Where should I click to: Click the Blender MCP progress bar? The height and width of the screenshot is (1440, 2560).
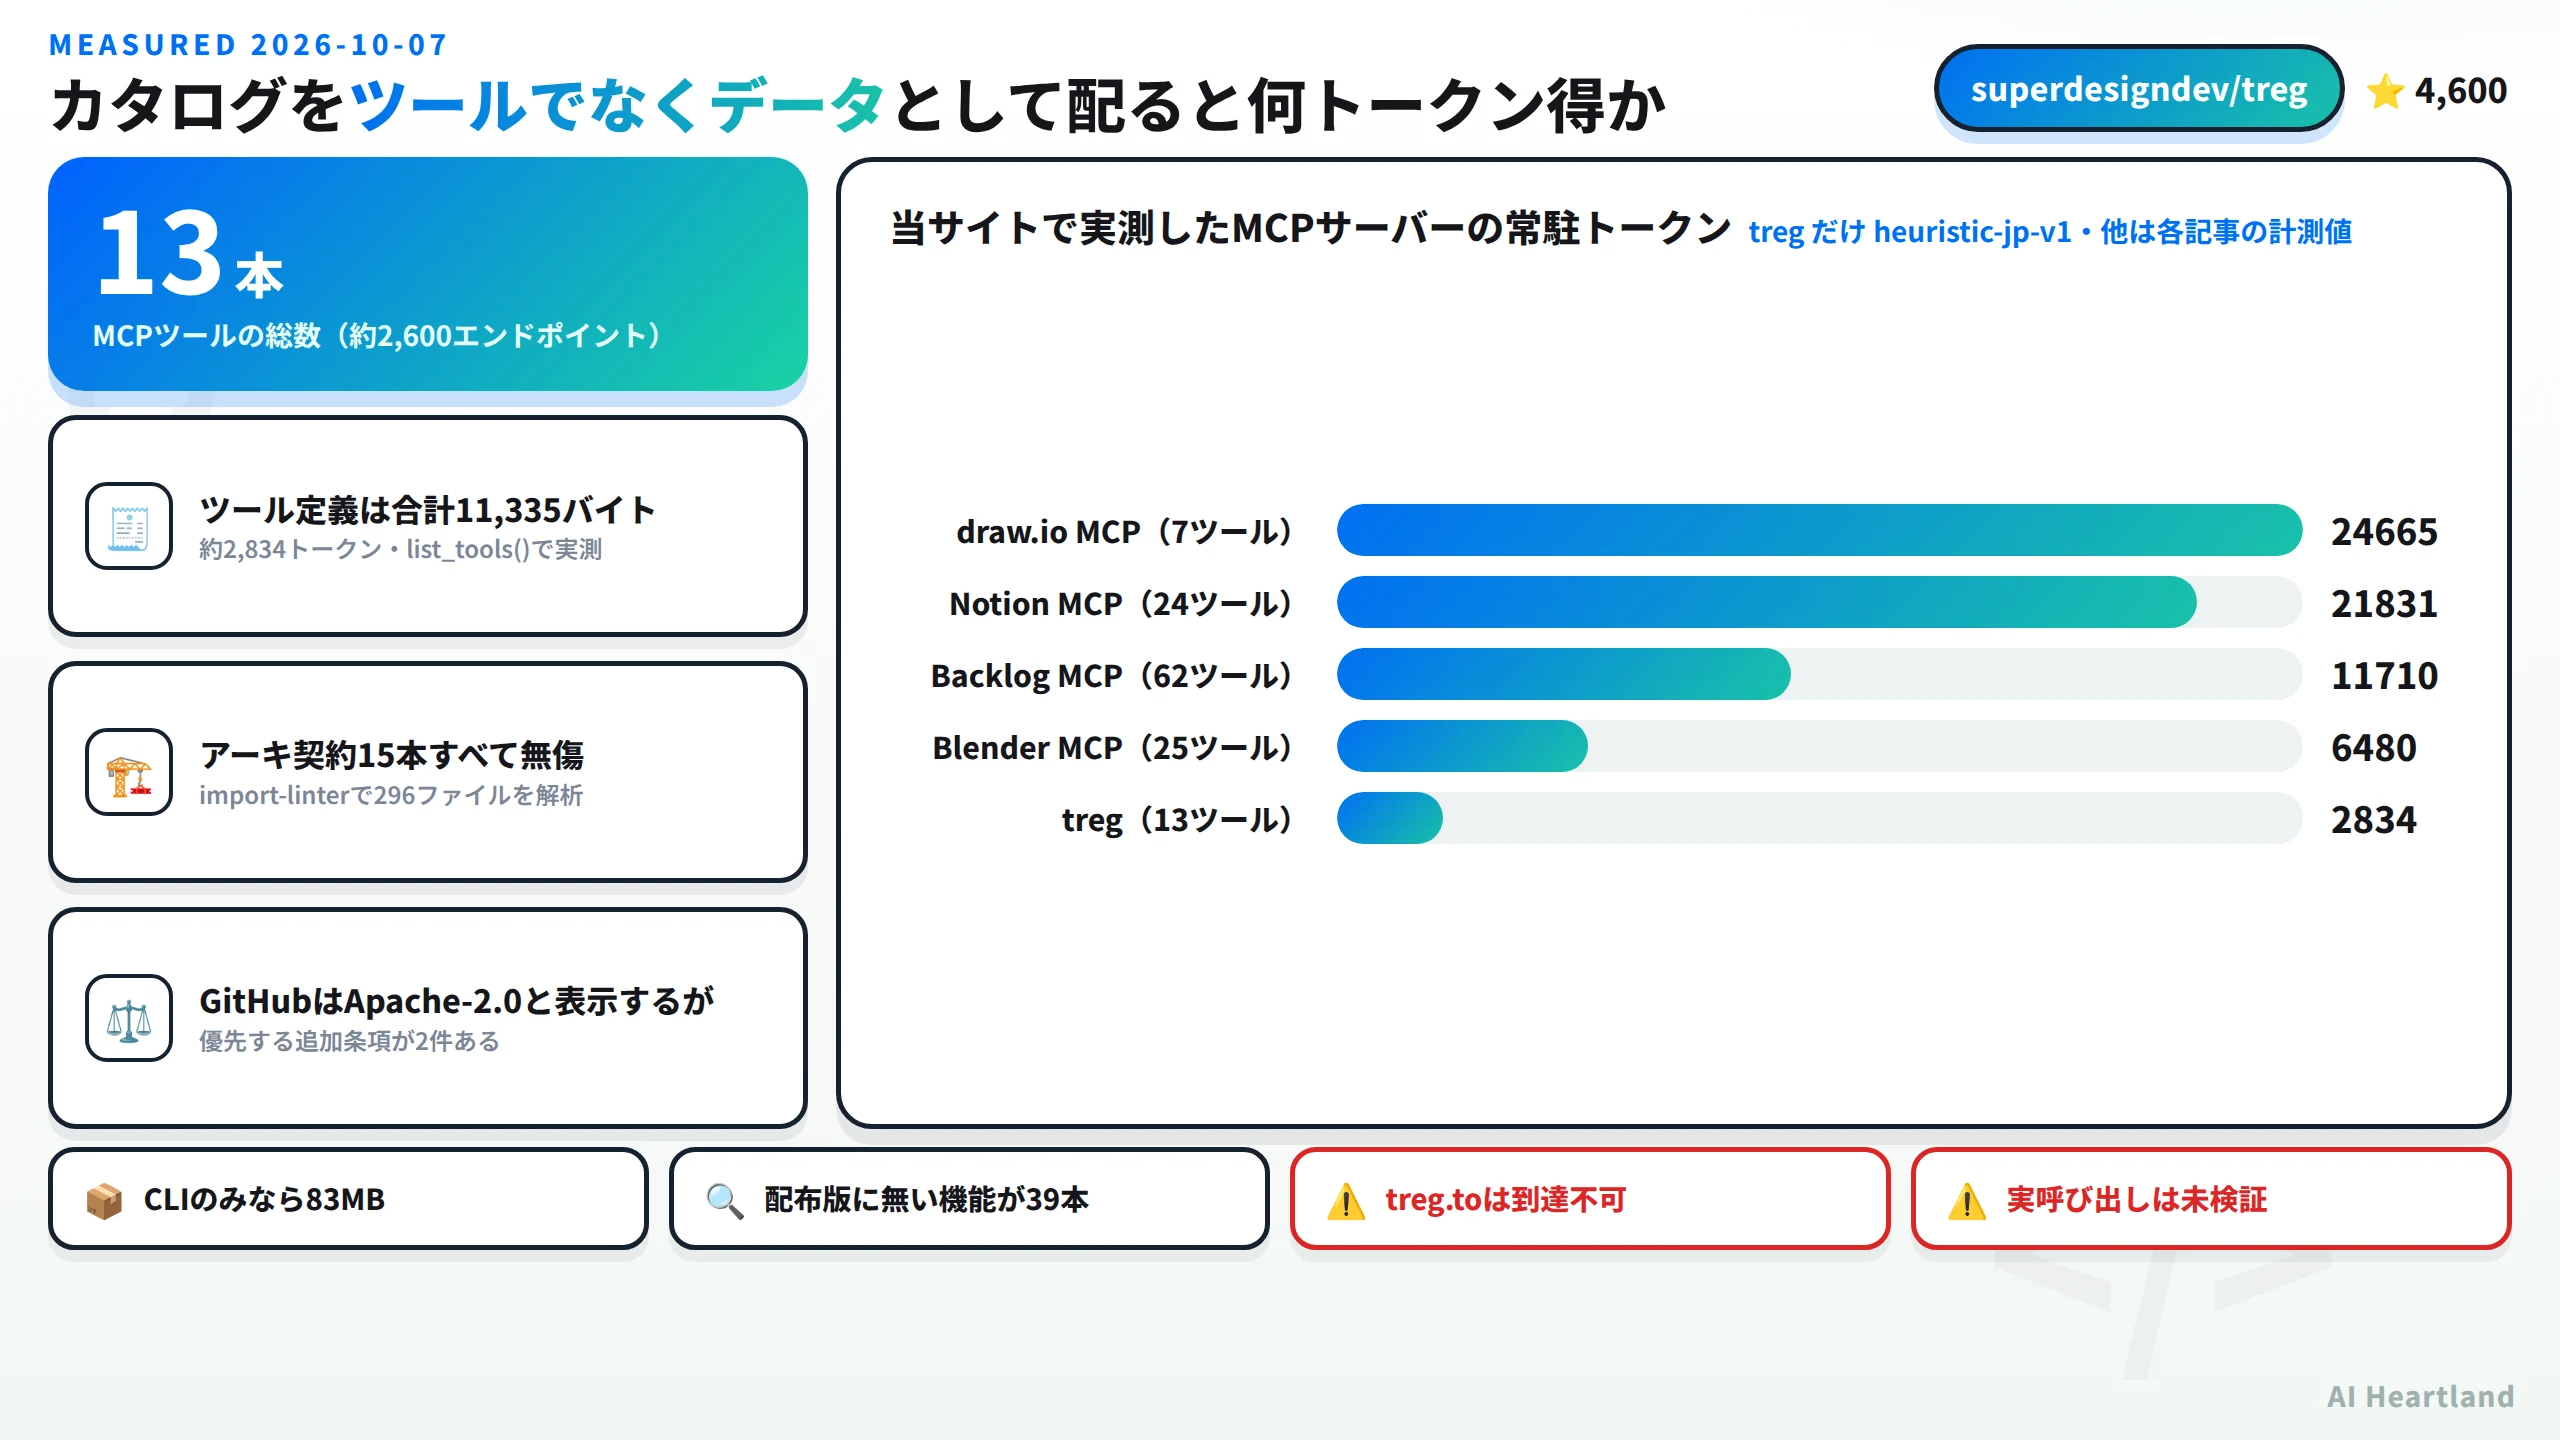tap(1819, 746)
